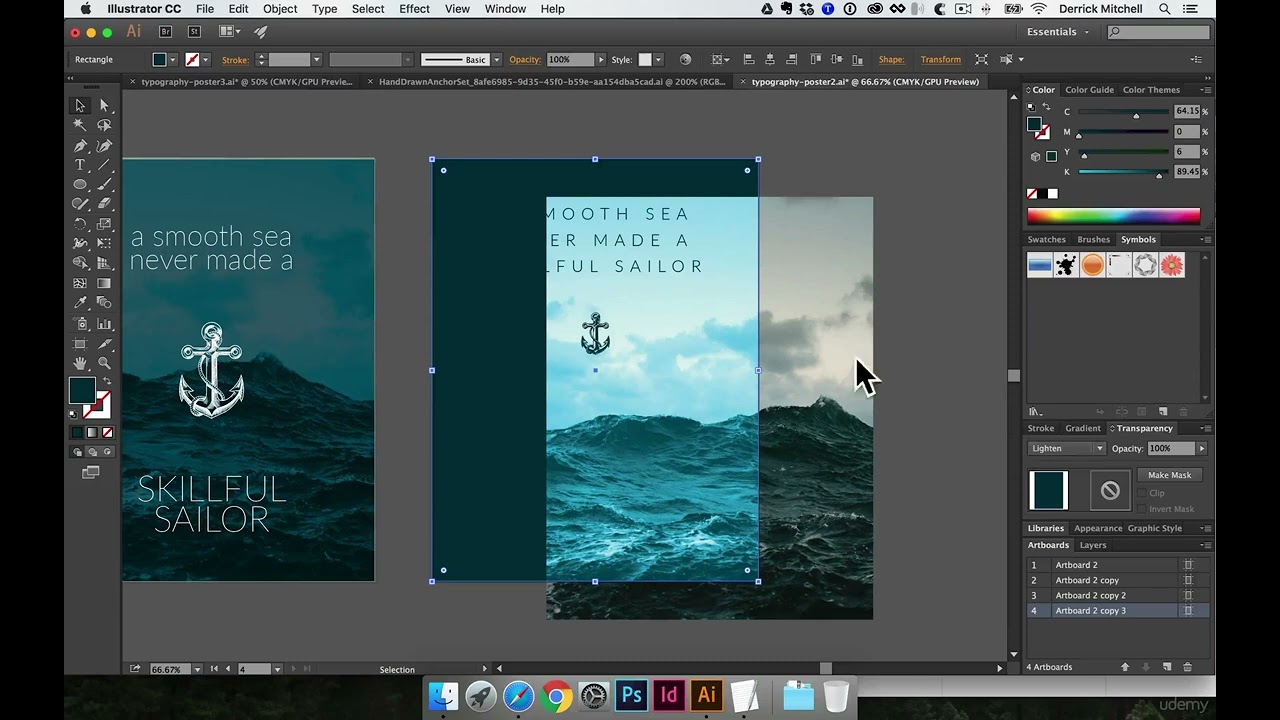
Task: Toggle orientation icon for Artboard 2 copy
Action: click(x=1188, y=580)
